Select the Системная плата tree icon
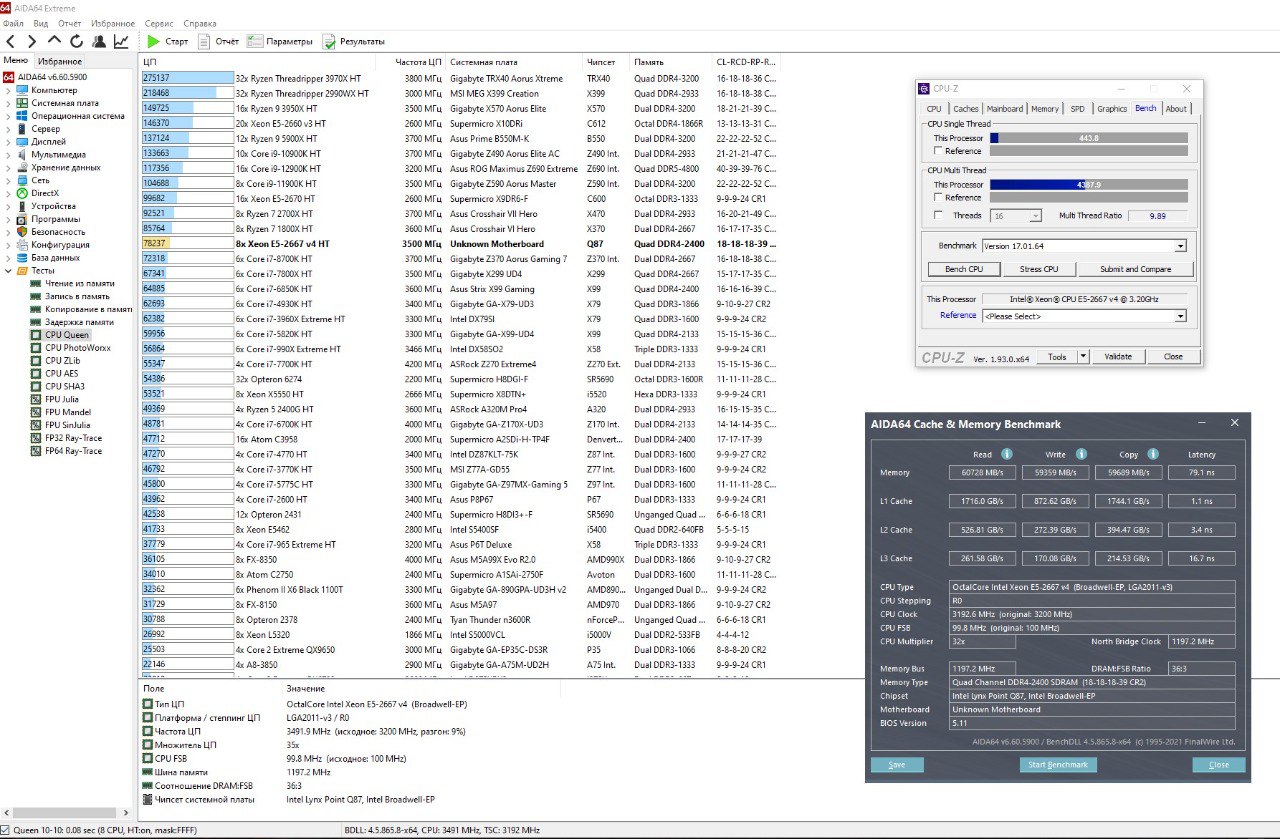Screen dimensions: 1280x839 point(22,103)
